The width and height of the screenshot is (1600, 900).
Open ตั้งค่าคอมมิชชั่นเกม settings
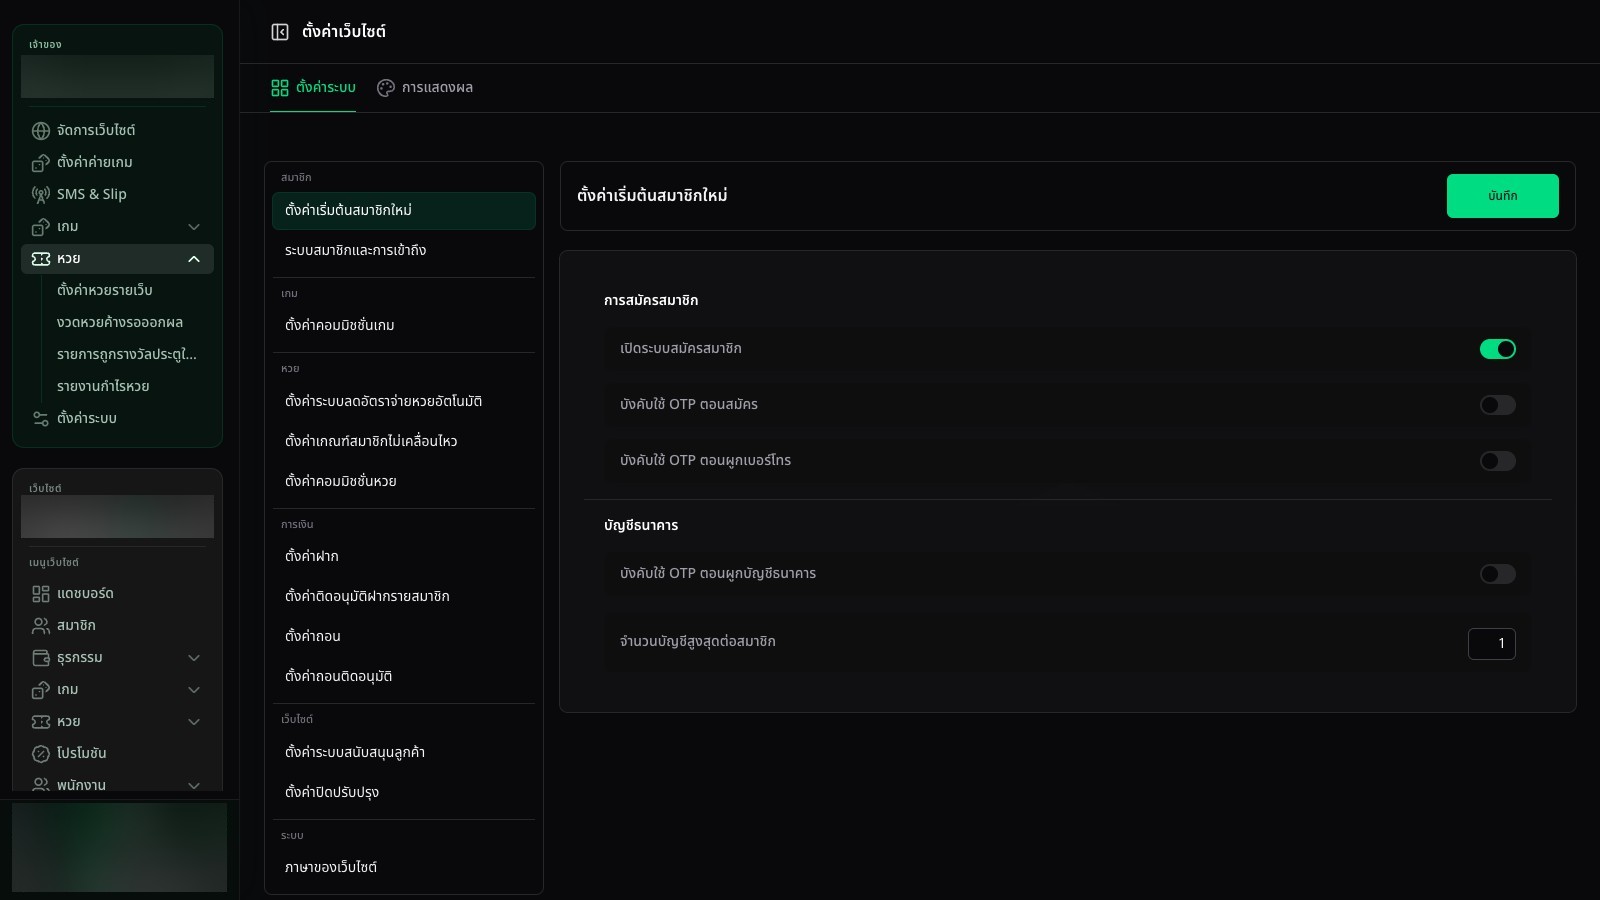[404, 326]
